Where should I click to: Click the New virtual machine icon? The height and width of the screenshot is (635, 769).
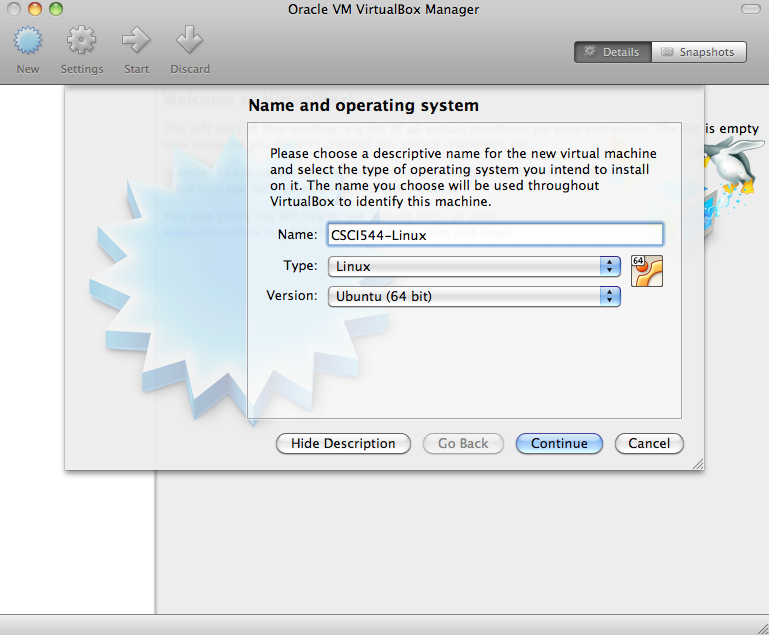[x=28, y=40]
